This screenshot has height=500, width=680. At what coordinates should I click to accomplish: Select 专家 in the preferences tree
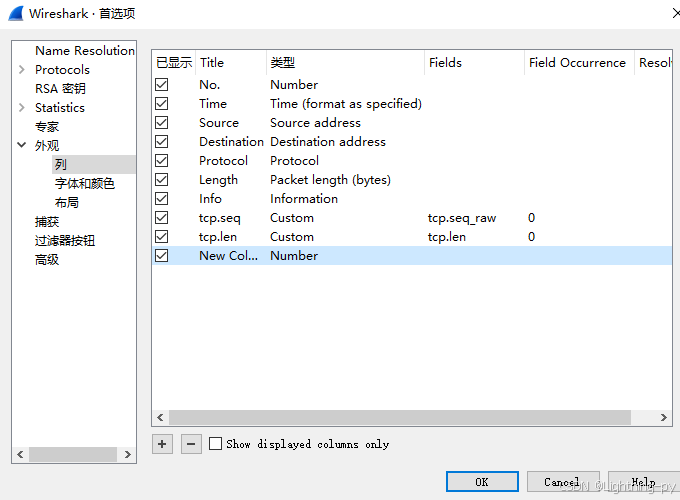[x=47, y=127]
